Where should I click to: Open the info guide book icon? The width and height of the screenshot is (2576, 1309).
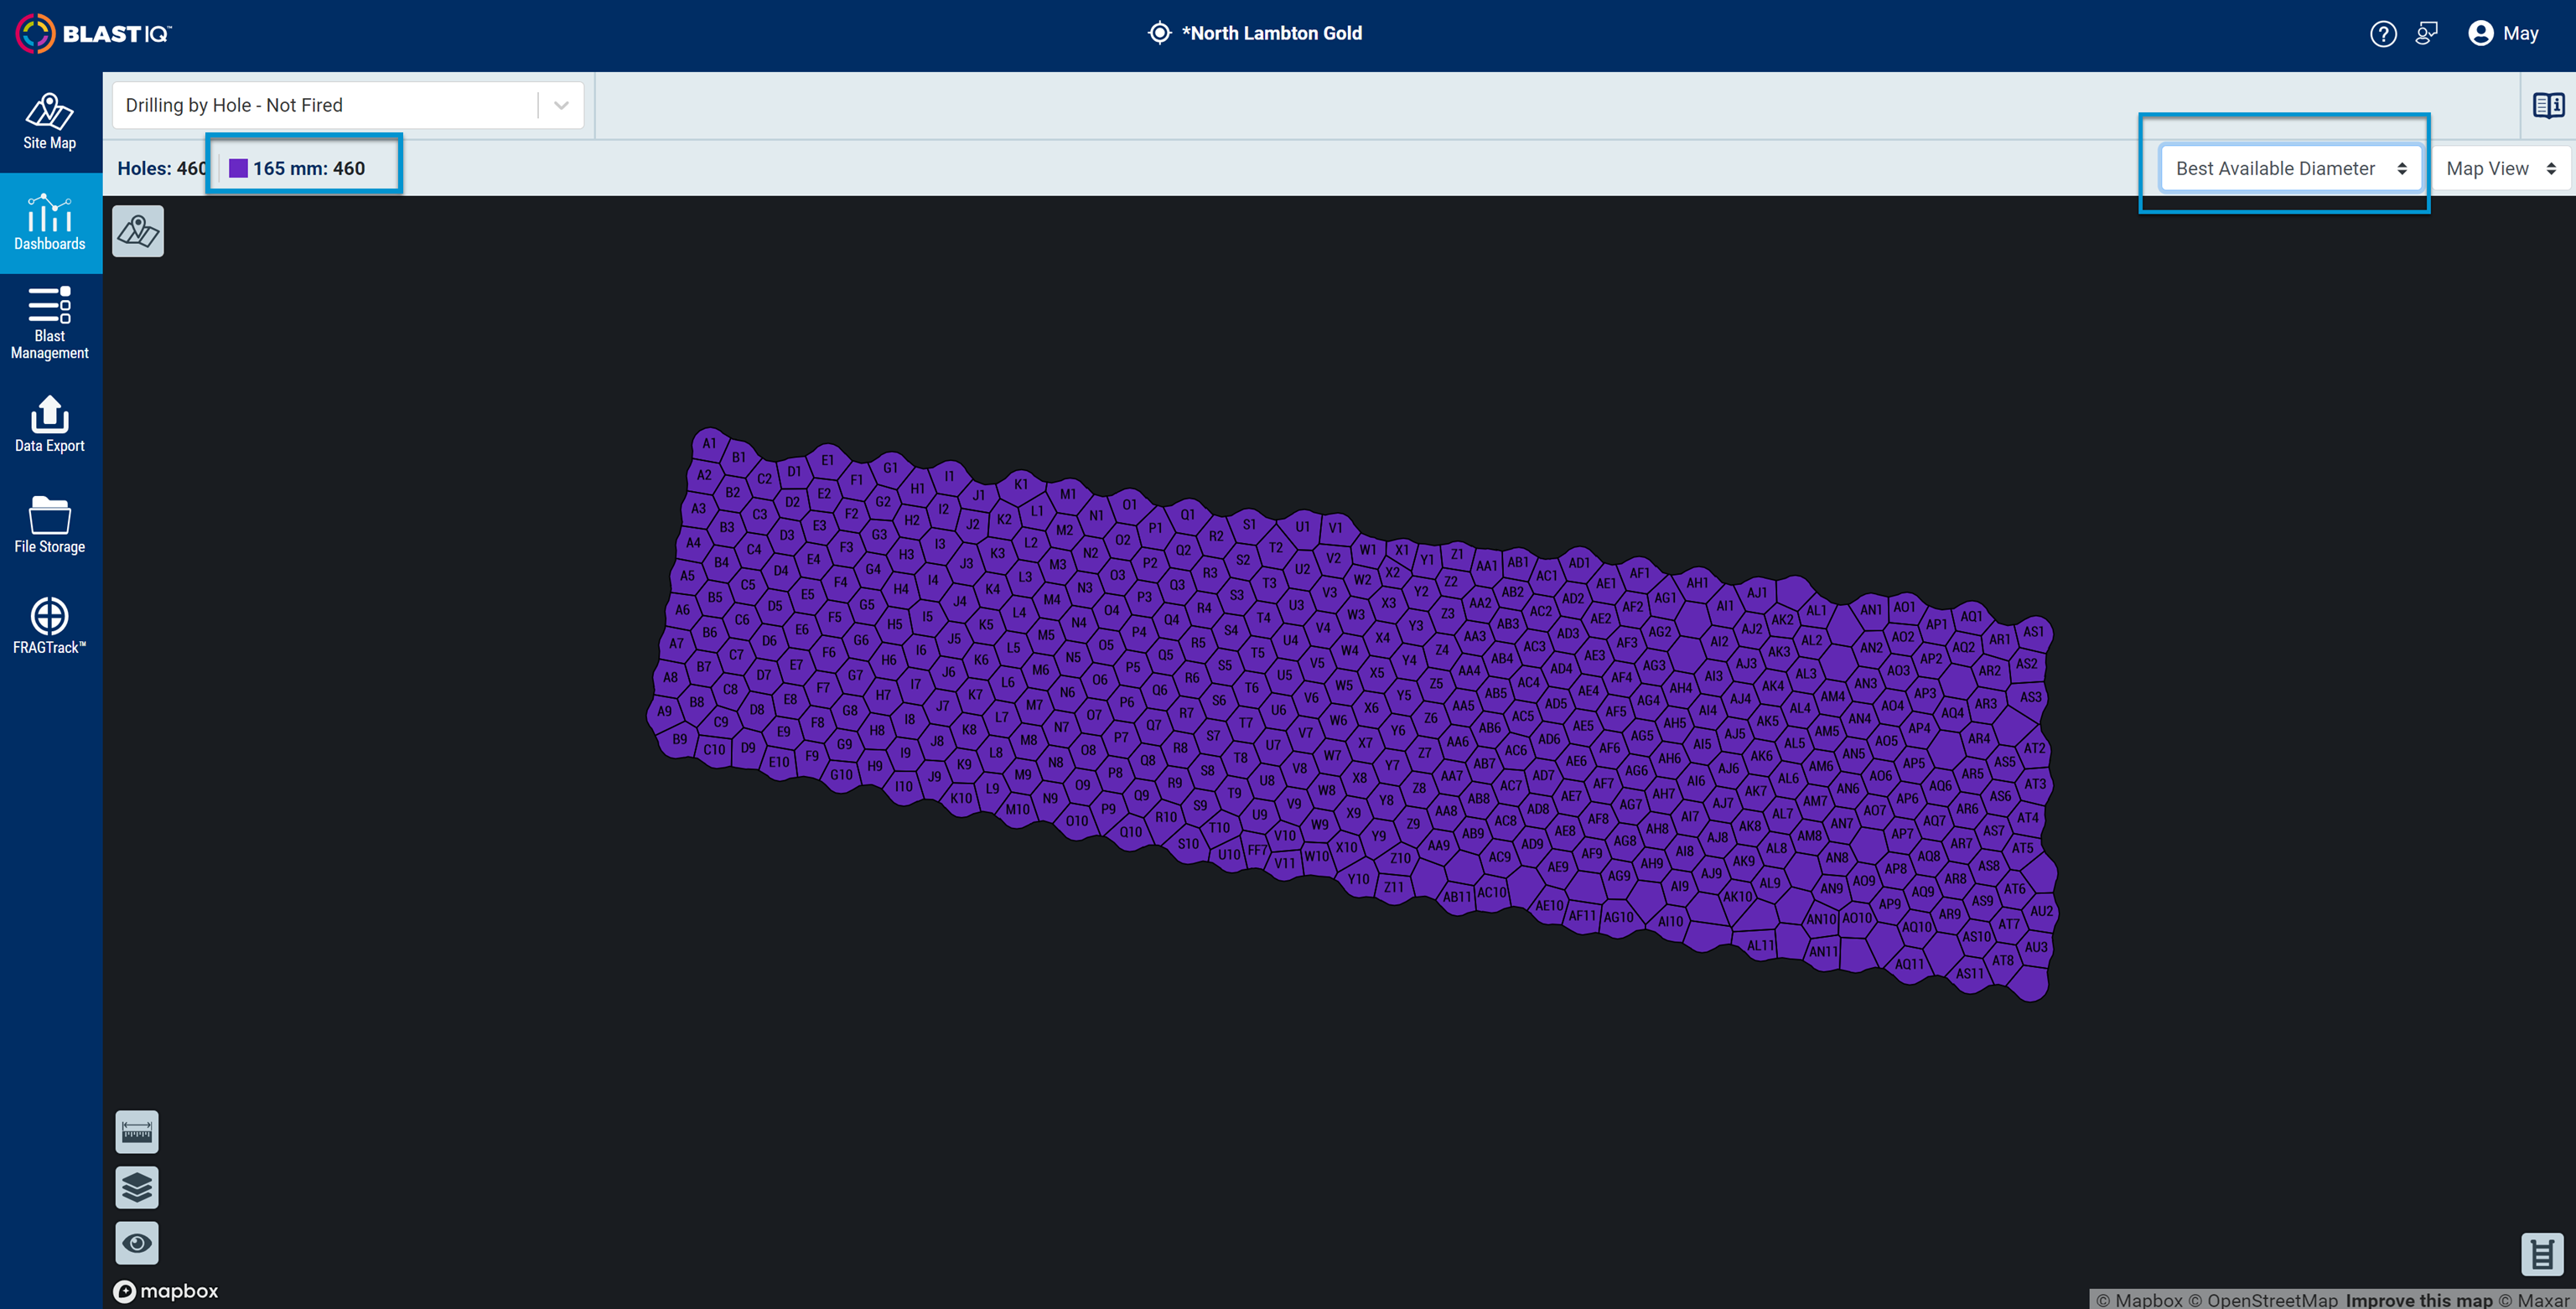coord(2547,105)
